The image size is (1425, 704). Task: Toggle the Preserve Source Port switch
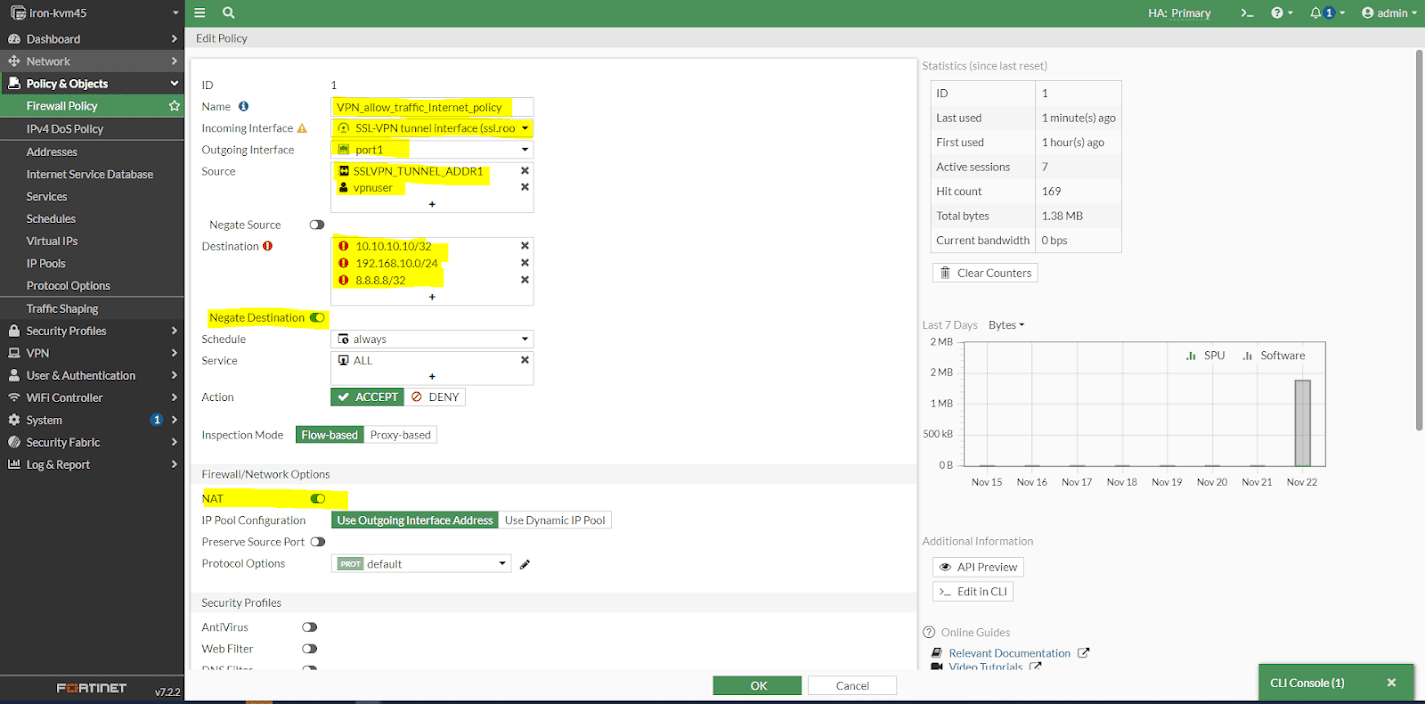(317, 542)
